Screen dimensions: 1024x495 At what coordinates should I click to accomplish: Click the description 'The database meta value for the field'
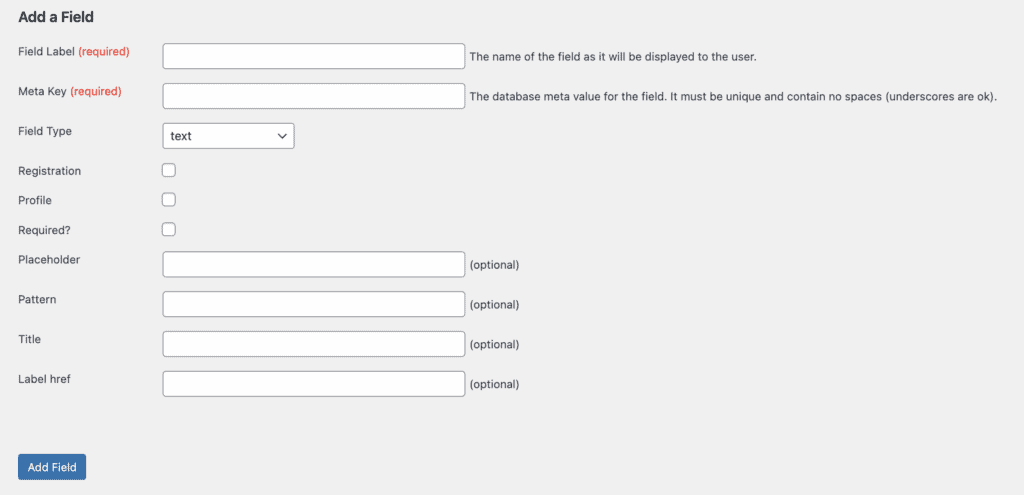733,97
